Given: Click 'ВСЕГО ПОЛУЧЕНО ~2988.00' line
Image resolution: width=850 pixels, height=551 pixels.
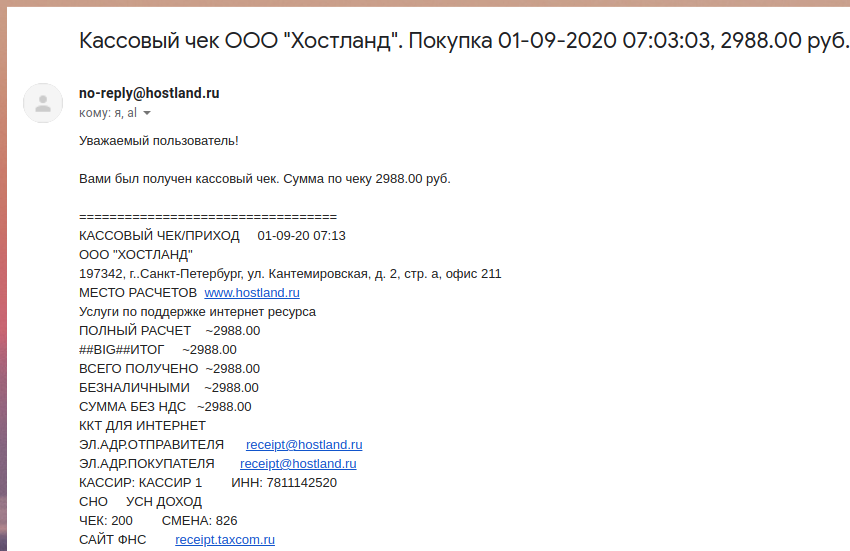Looking at the screenshot, I should point(170,369).
